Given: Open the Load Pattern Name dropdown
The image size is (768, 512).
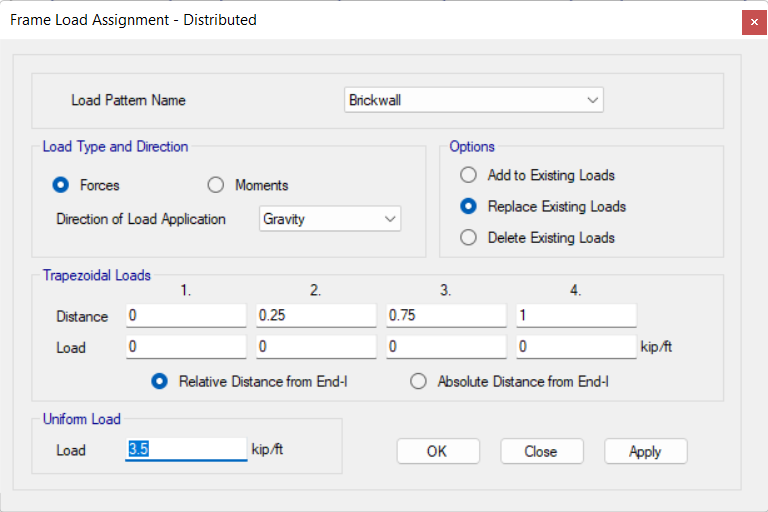Looking at the screenshot, I should click(x=474, y=100).
